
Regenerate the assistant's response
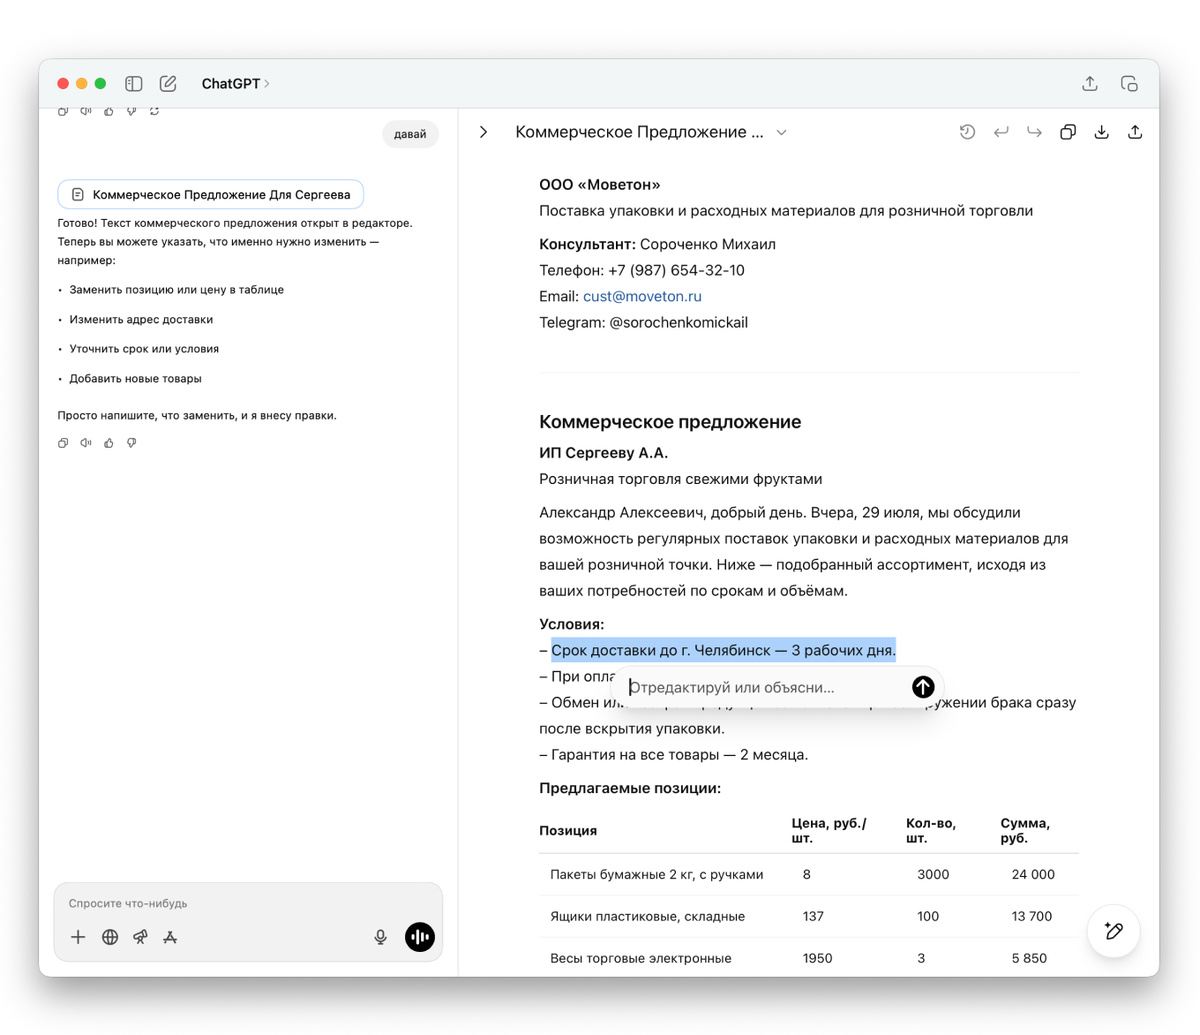(154, 111)
